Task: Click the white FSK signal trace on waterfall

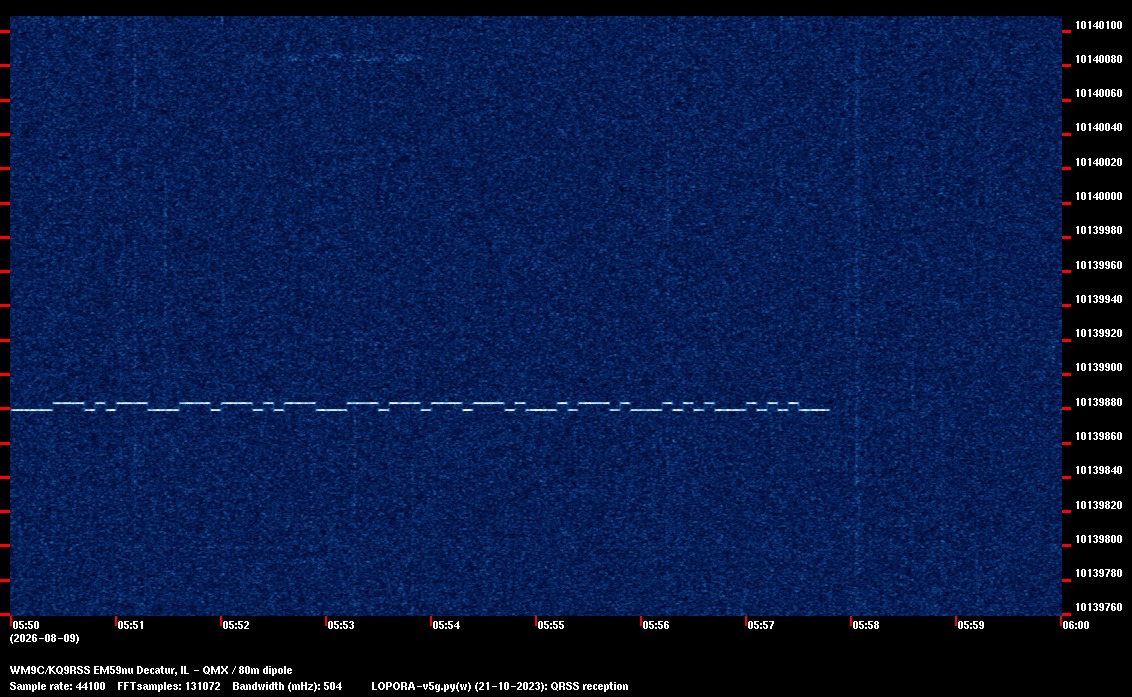Action: click(420, 406)
